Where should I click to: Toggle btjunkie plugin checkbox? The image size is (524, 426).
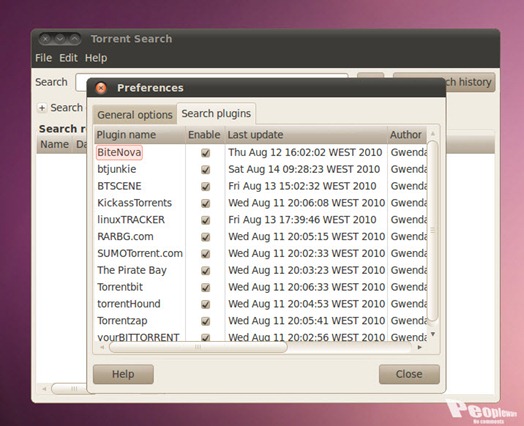[x=205, y=169]
